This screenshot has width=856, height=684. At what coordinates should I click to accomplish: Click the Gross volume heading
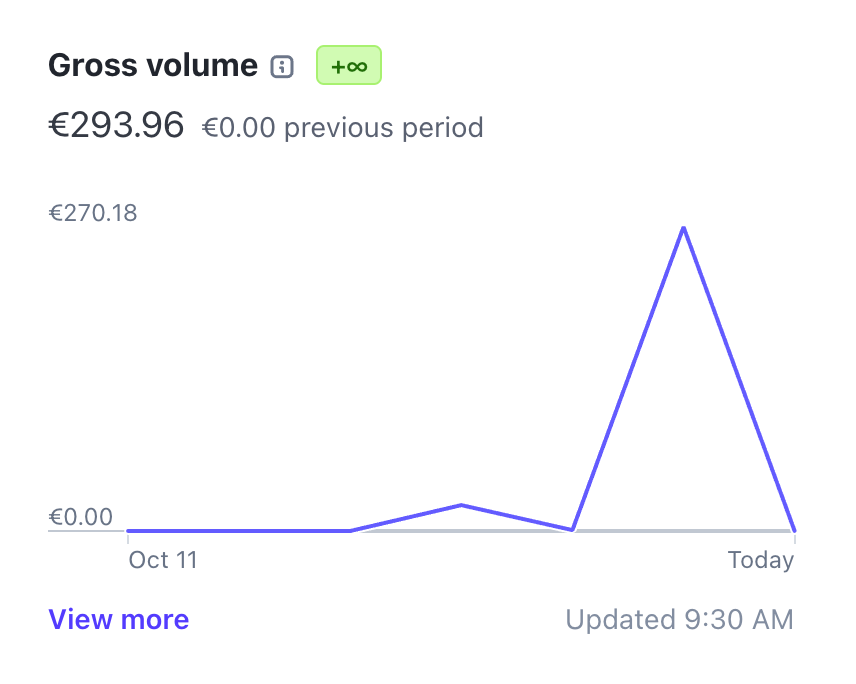pyautogui.click(x=153, y=66)
